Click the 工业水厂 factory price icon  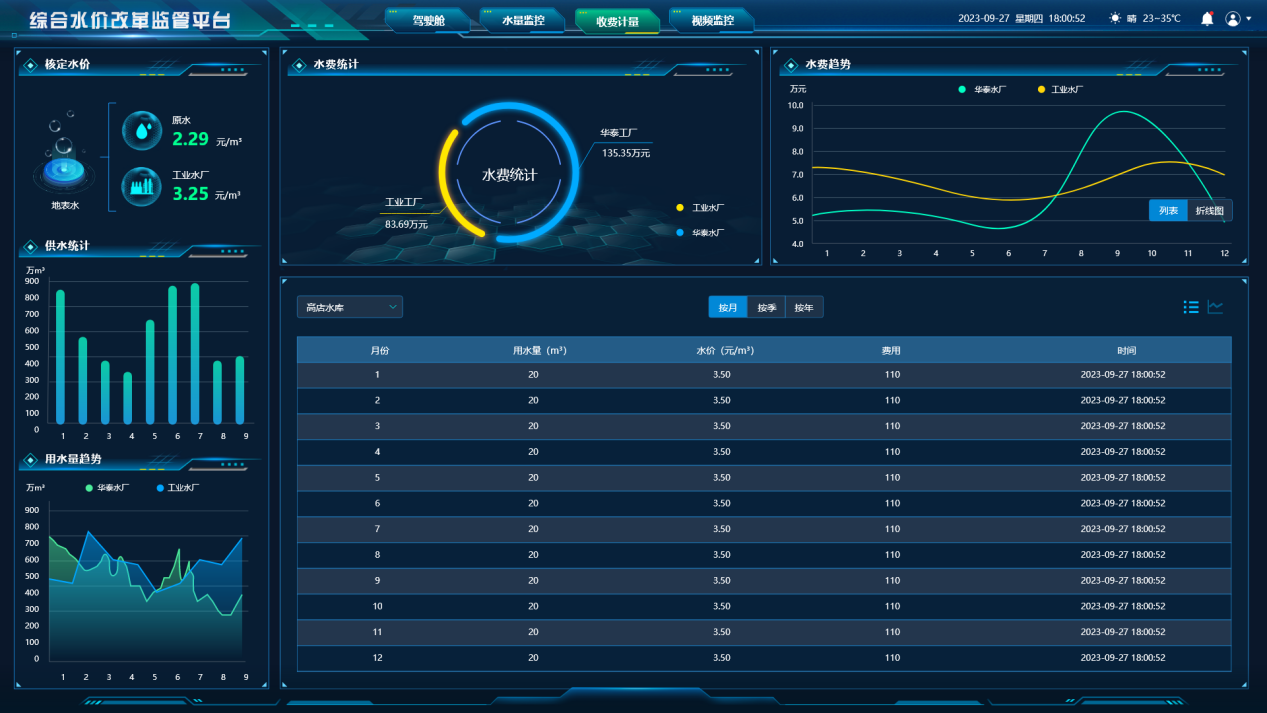(142, 186)
